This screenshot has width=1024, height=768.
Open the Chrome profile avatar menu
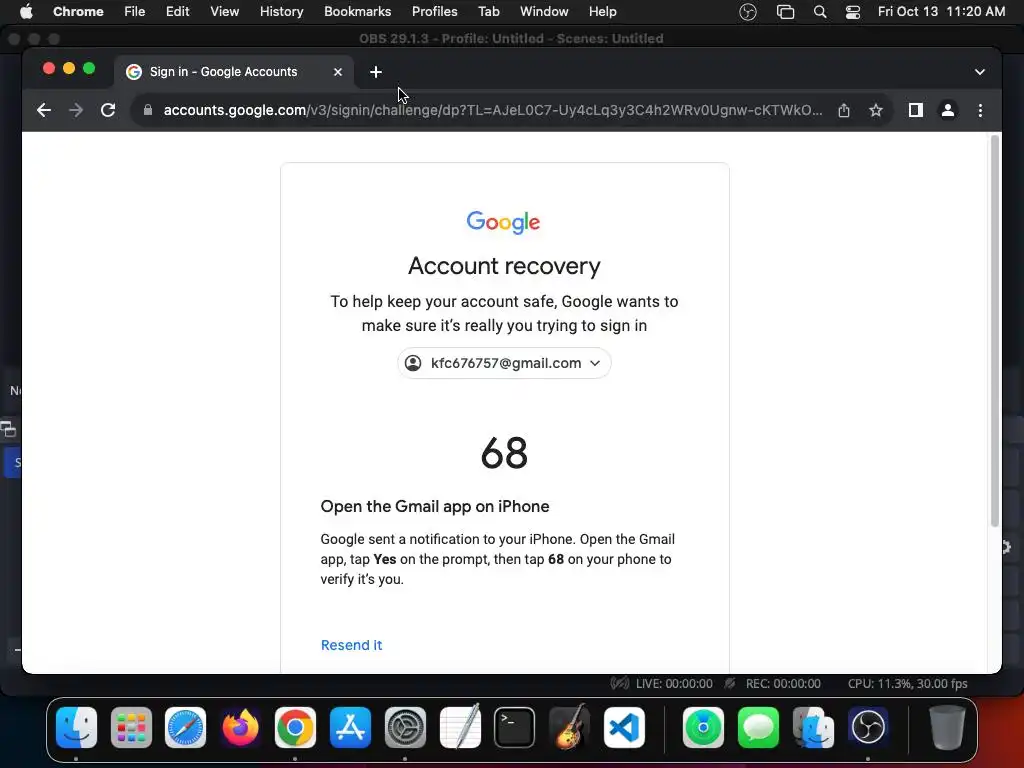pos(948,110)
